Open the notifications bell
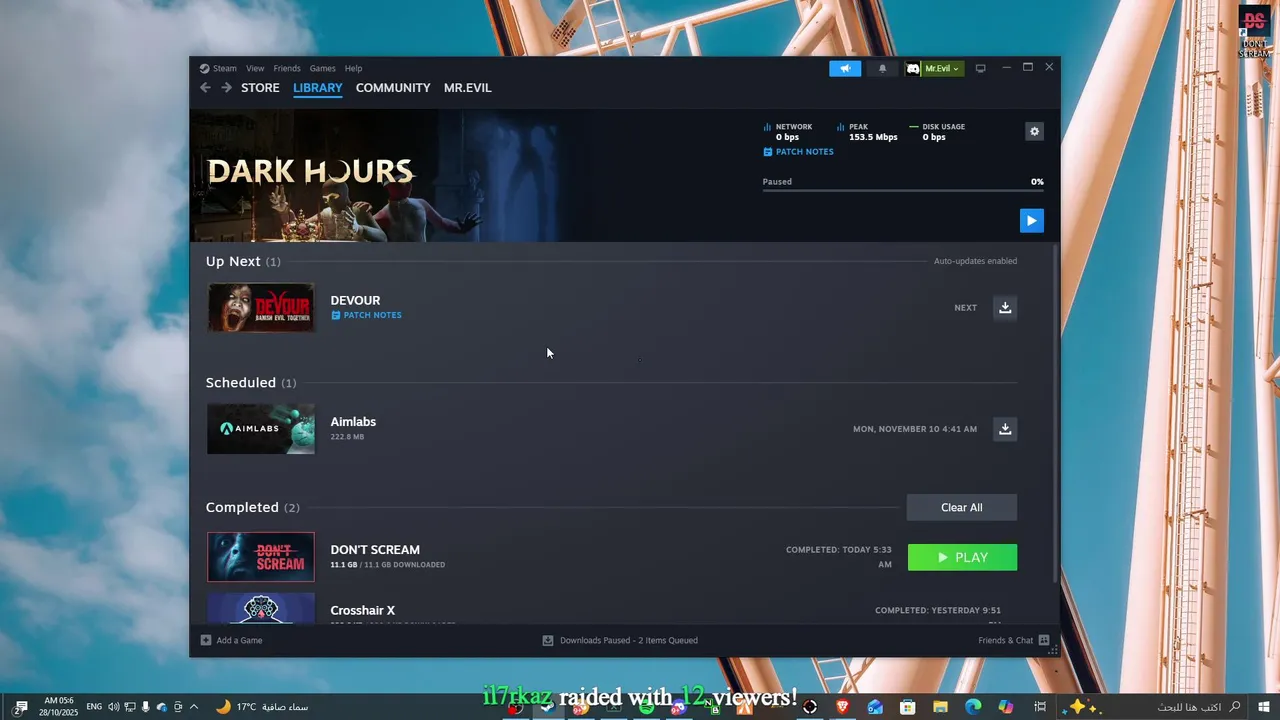This screenshot has width=1280, height=720. coord(882,68)
